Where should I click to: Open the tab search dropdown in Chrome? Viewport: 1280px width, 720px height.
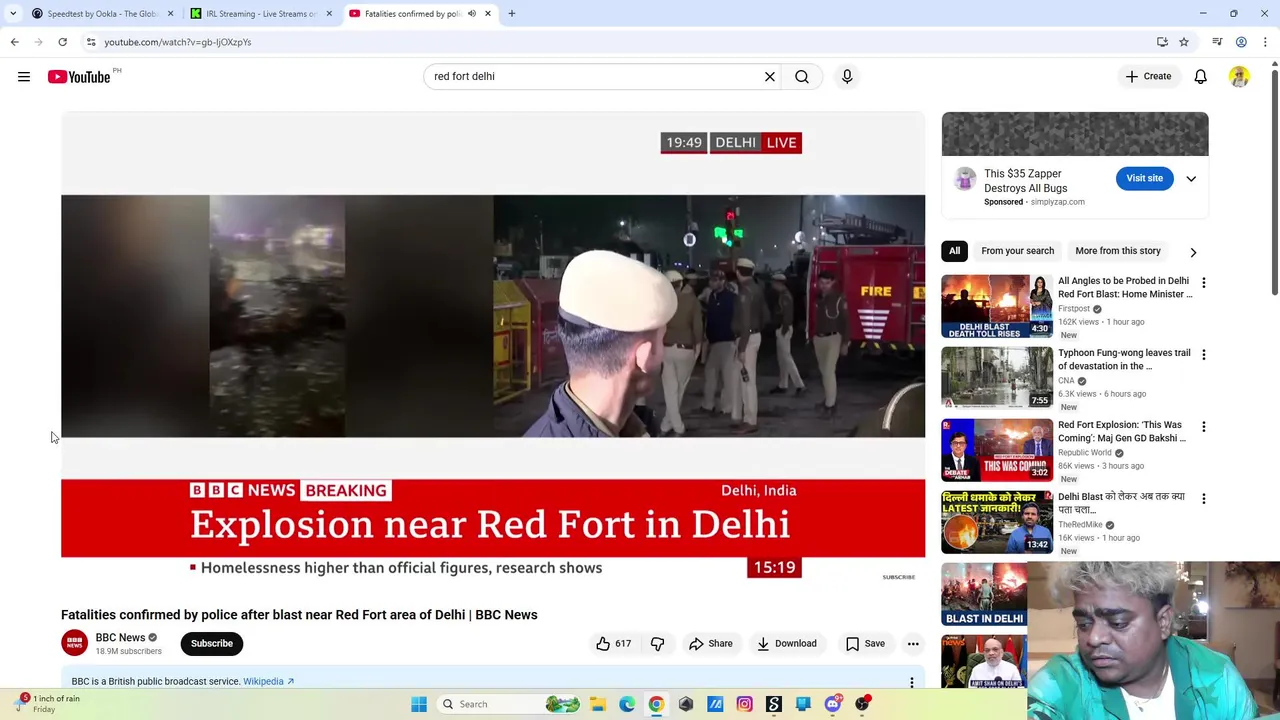[x=13, y=13]
